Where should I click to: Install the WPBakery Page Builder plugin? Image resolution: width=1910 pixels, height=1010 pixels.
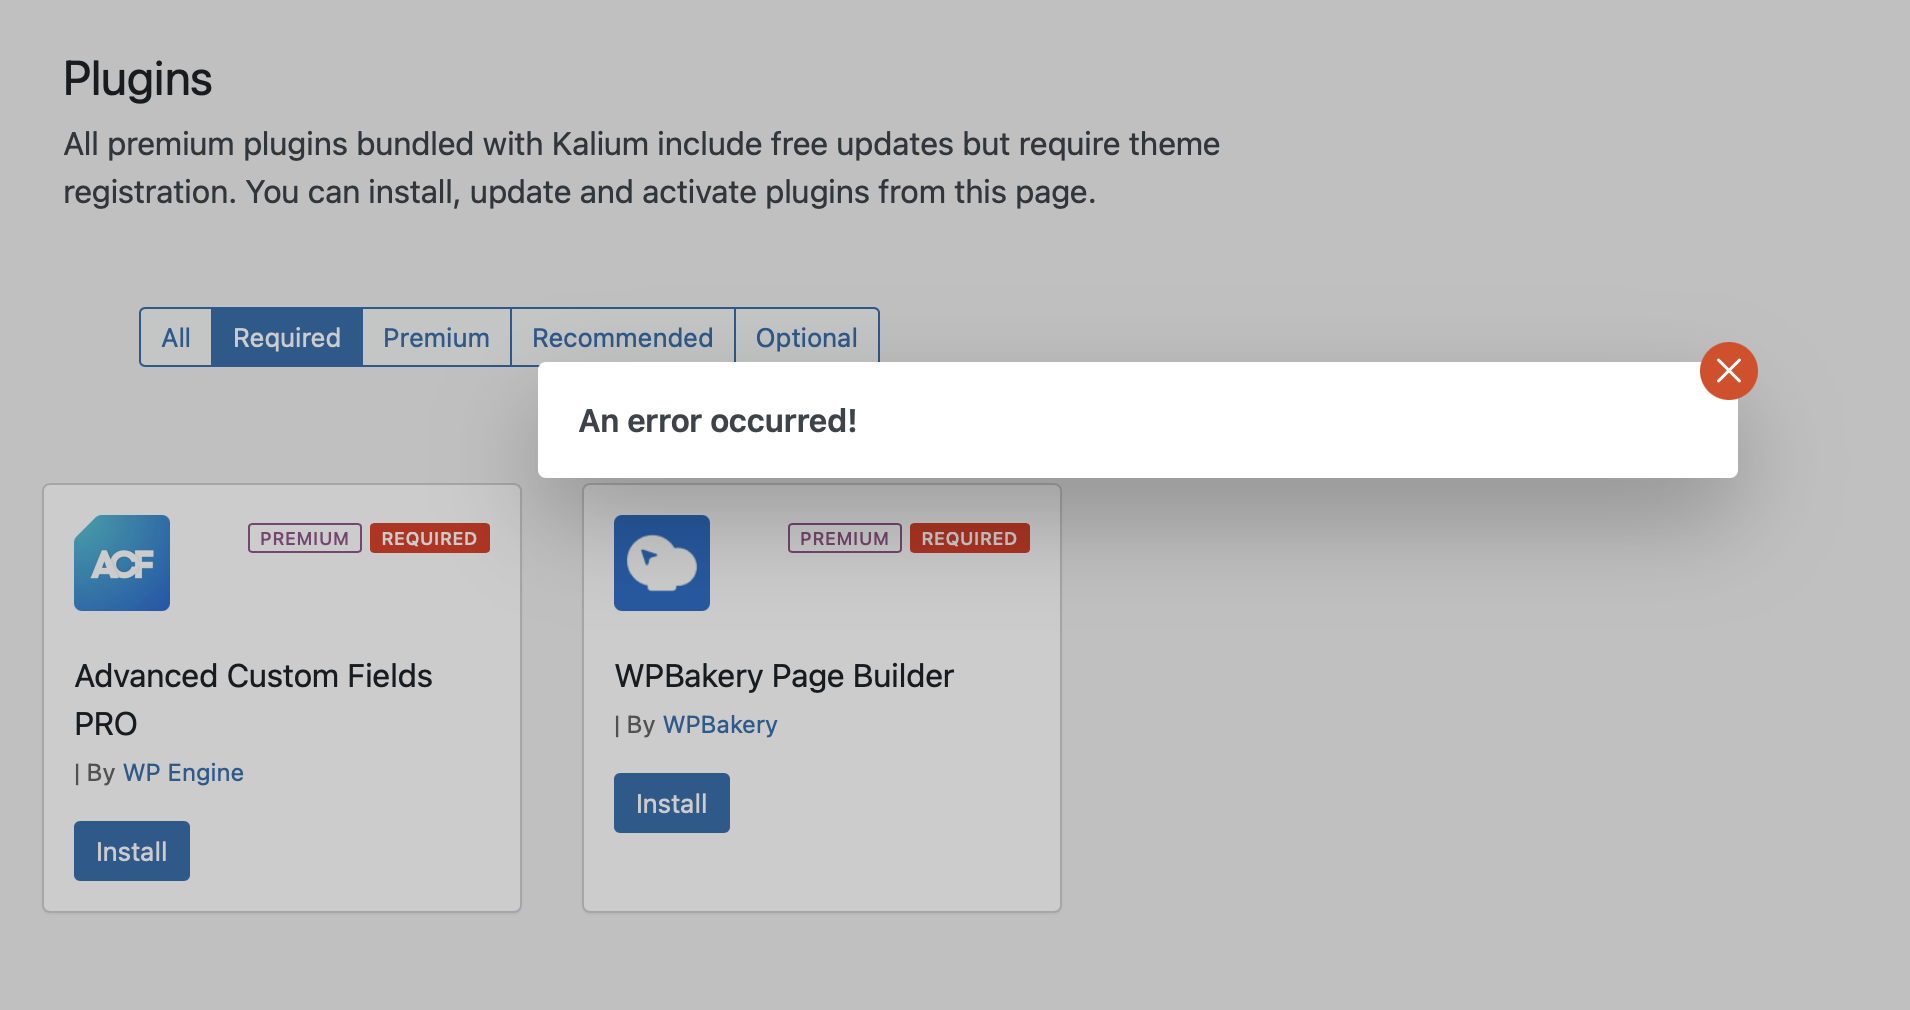[672, 803]
